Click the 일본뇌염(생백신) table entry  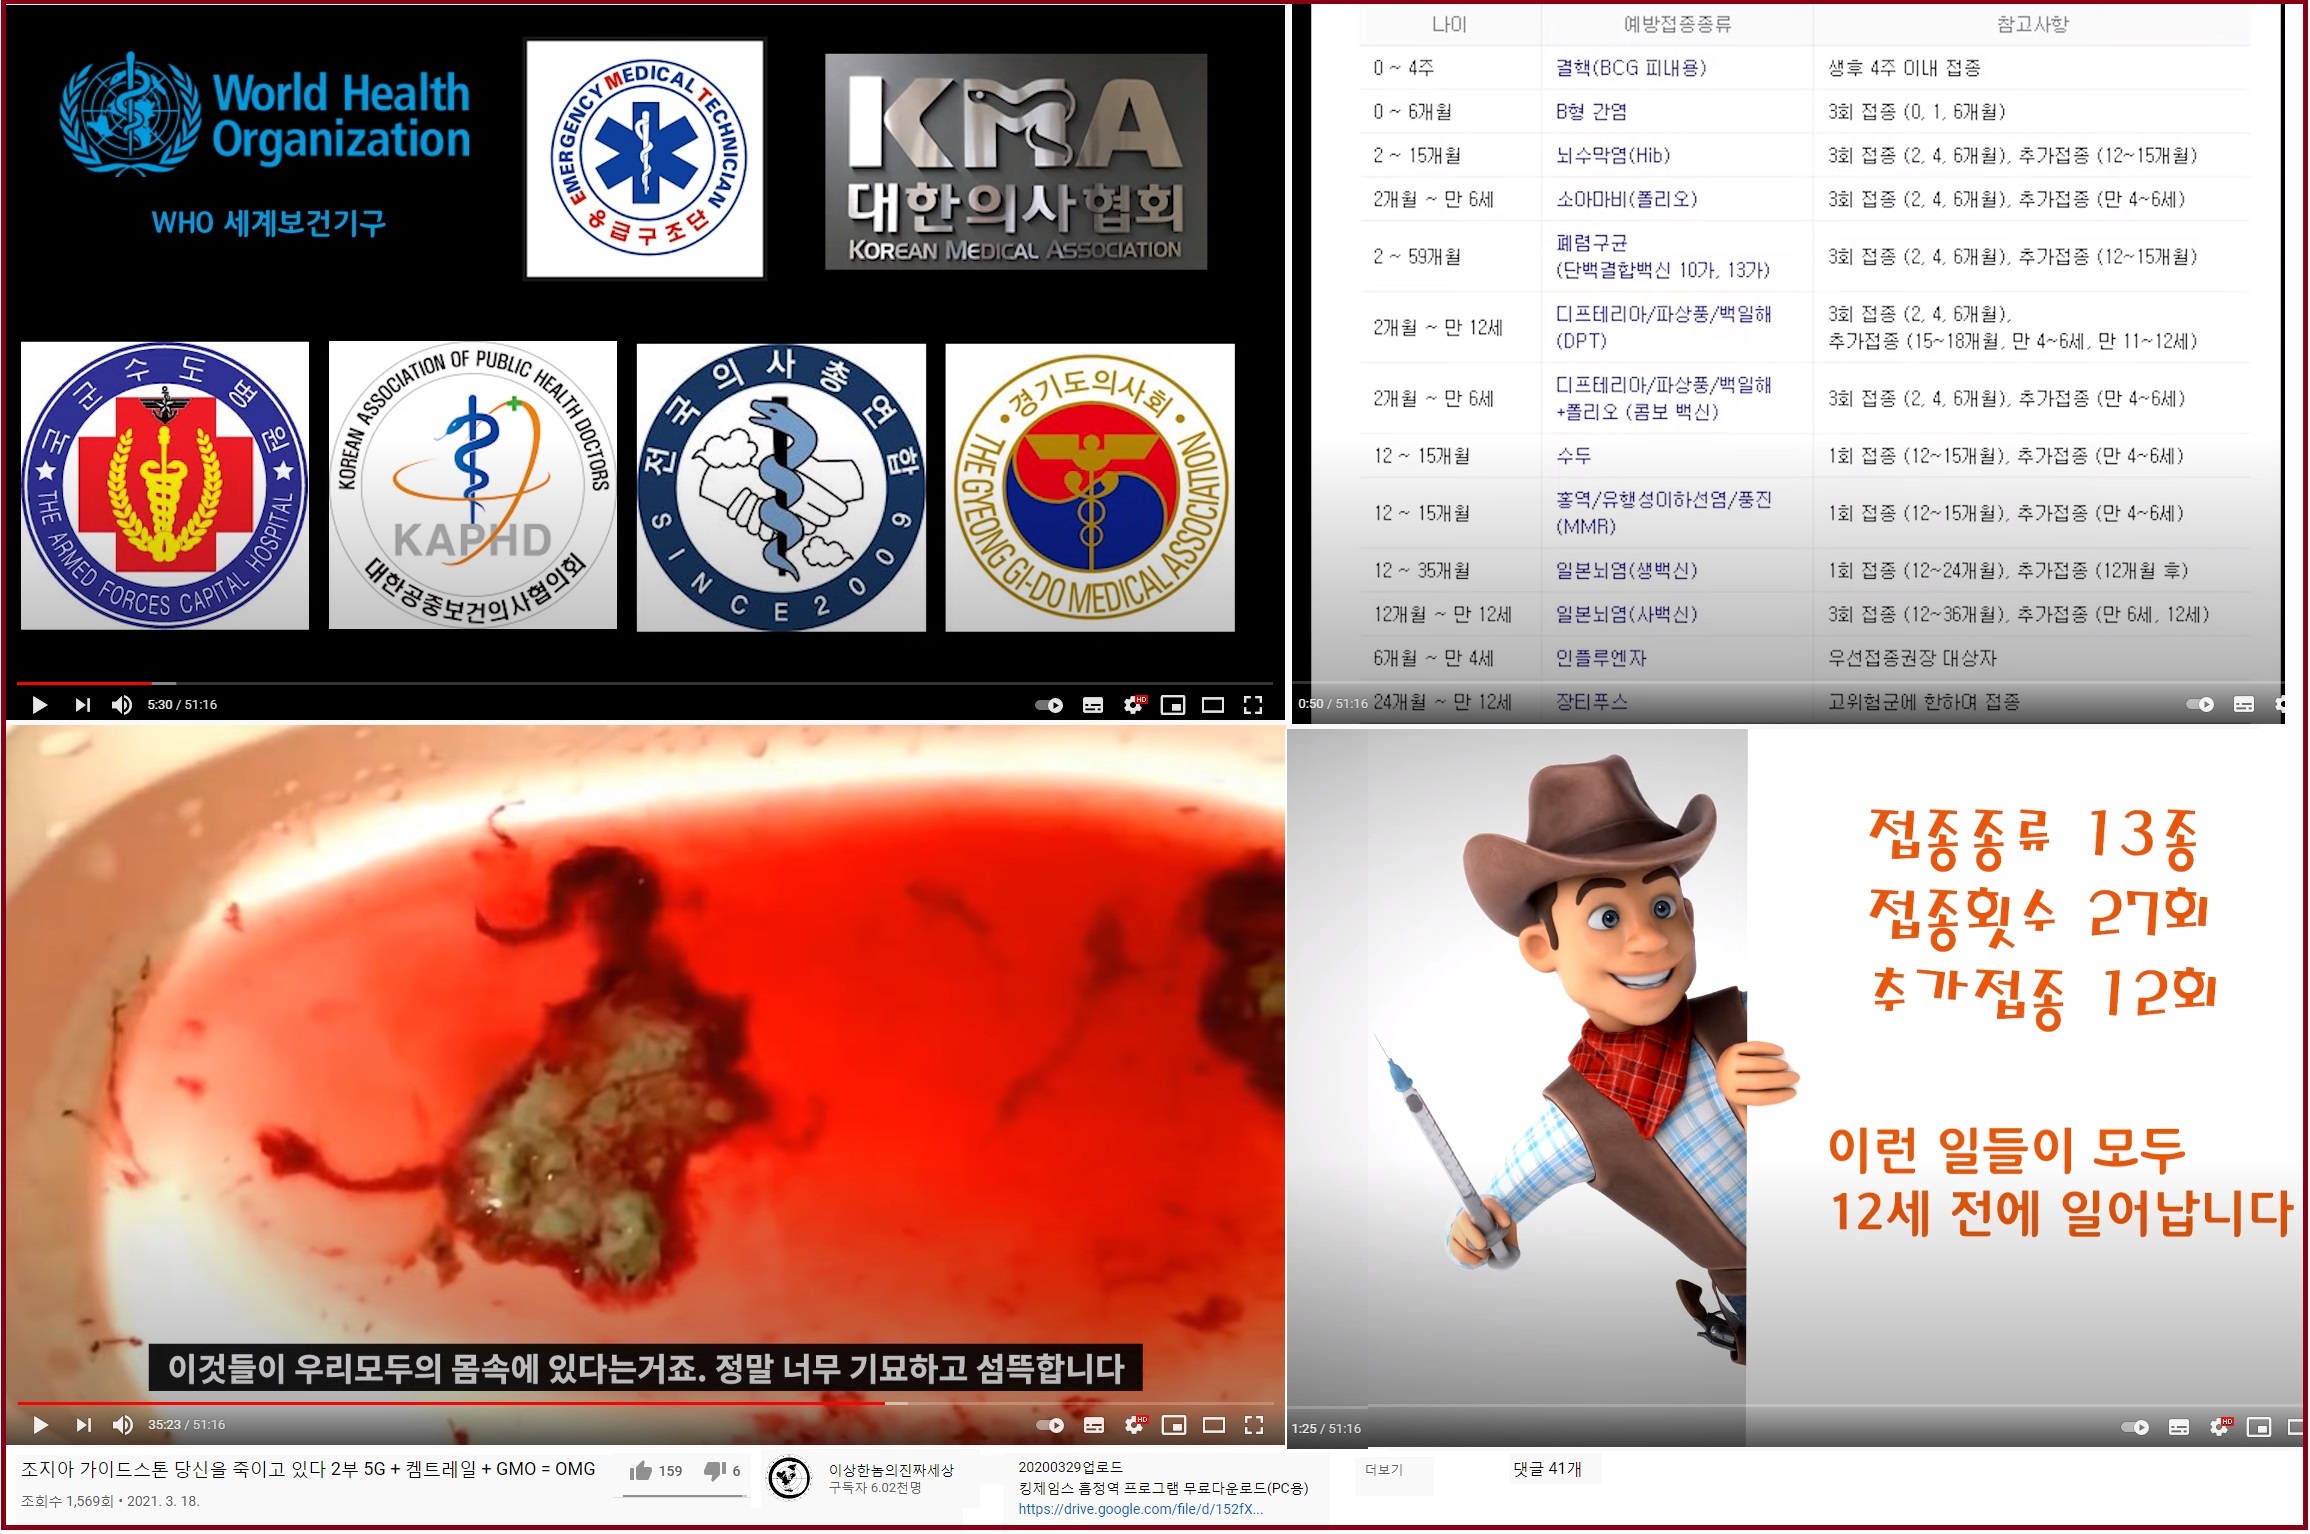pos(1627,571)
